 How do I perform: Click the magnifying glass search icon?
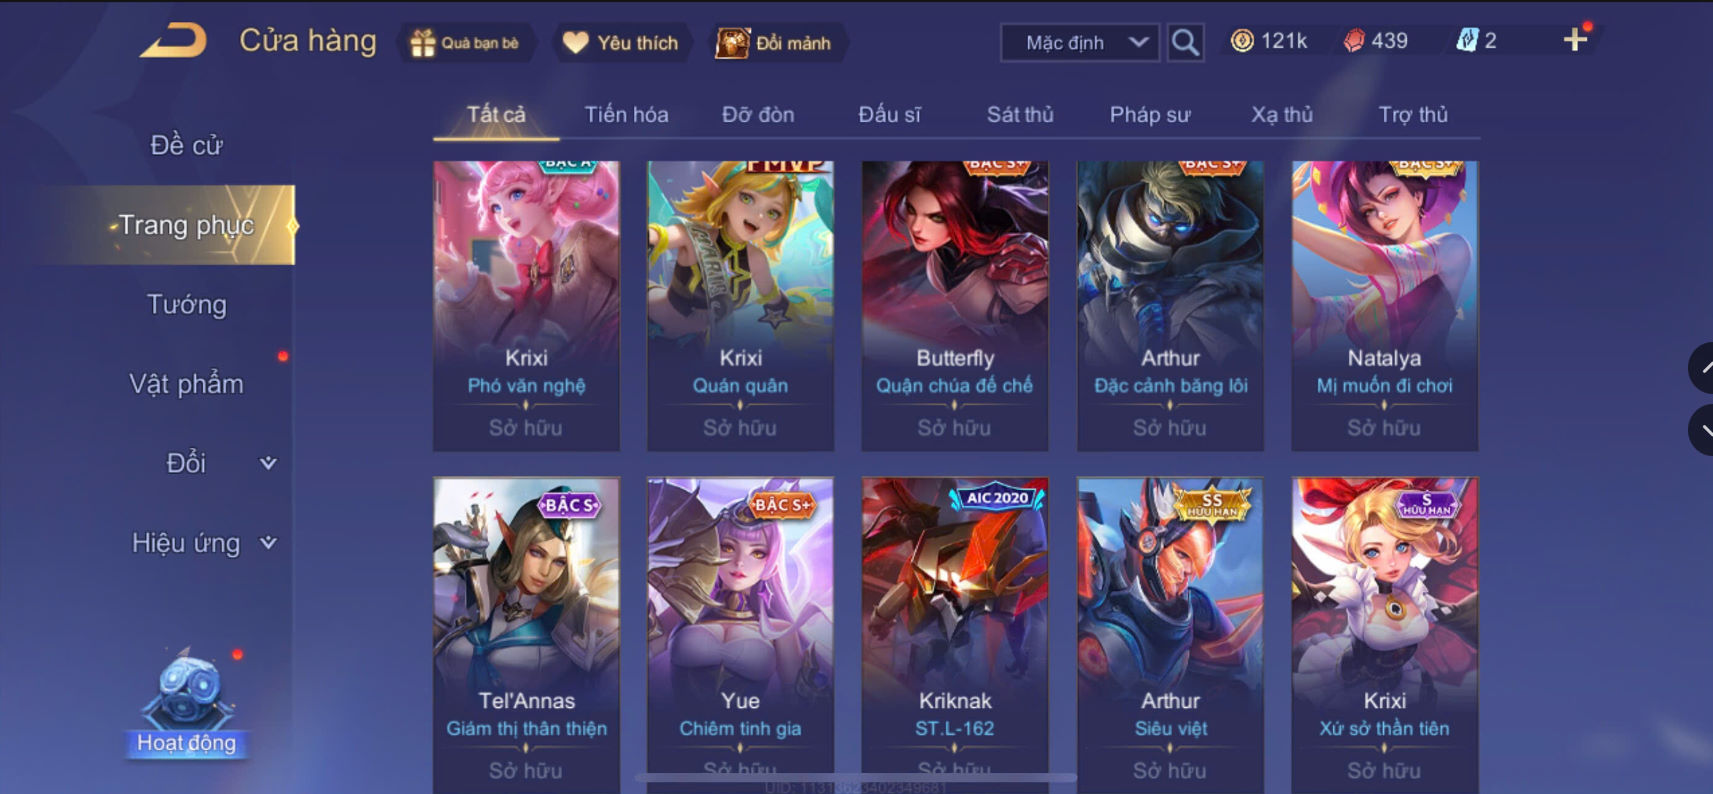(1185, 42)
